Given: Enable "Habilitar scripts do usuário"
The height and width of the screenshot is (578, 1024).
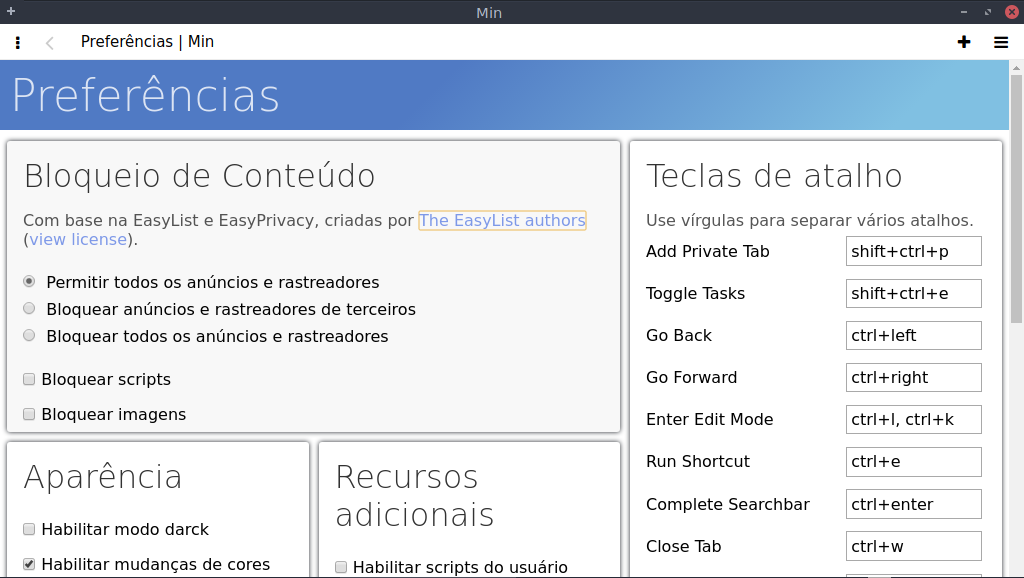Looking at the screenshot, I should (340, 567).
